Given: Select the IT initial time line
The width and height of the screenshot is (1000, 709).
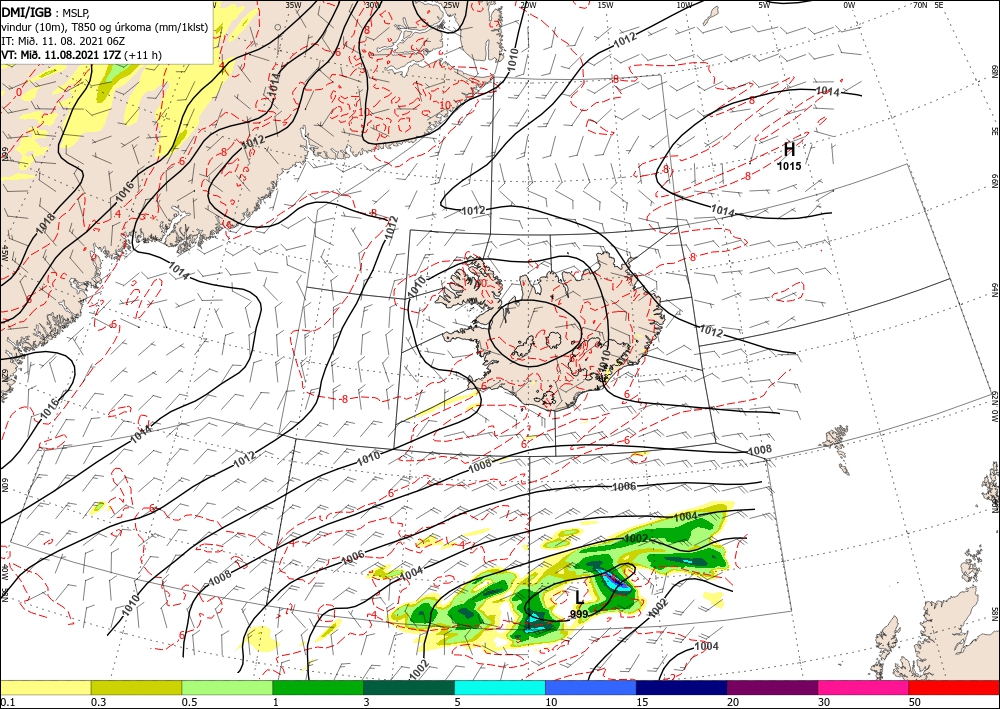Looking at the screenshot, I should click(63, 40).
